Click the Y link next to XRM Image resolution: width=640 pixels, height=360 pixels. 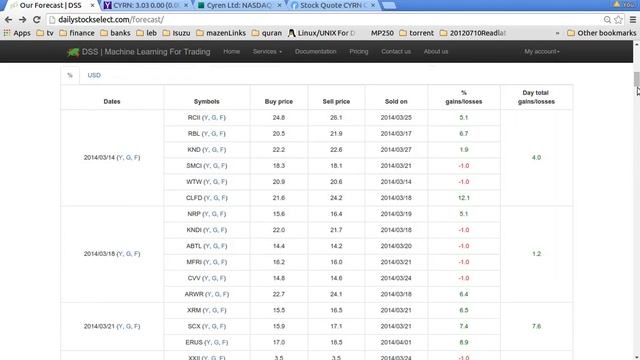(x=206, y=310)
